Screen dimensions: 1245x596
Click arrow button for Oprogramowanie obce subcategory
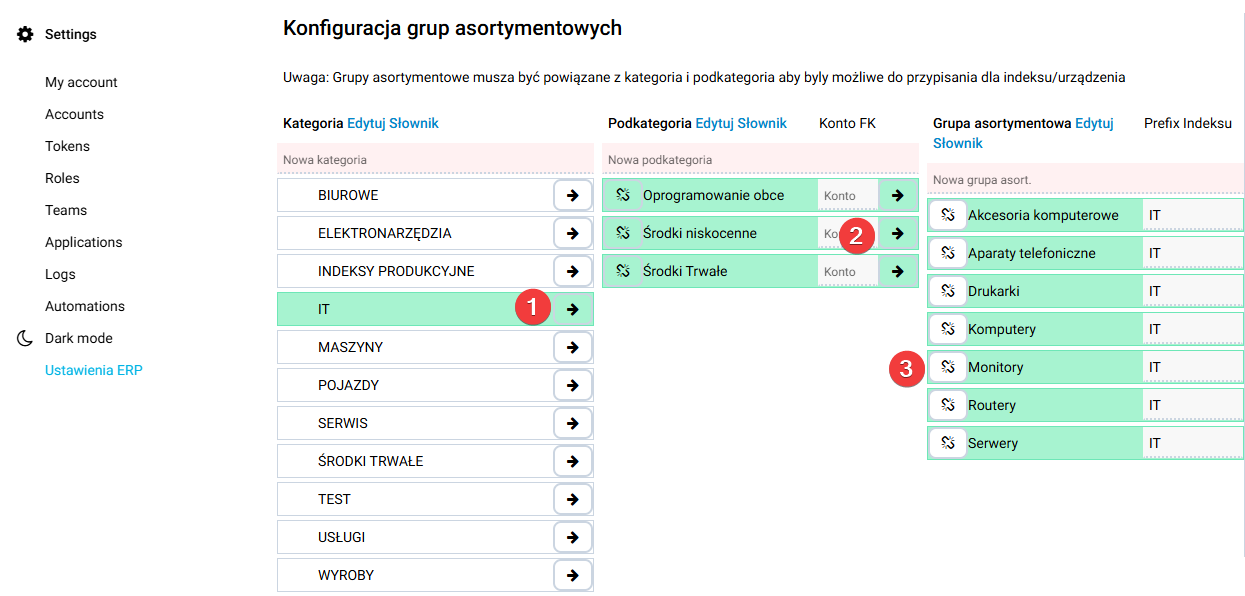(x=898, y=195)
